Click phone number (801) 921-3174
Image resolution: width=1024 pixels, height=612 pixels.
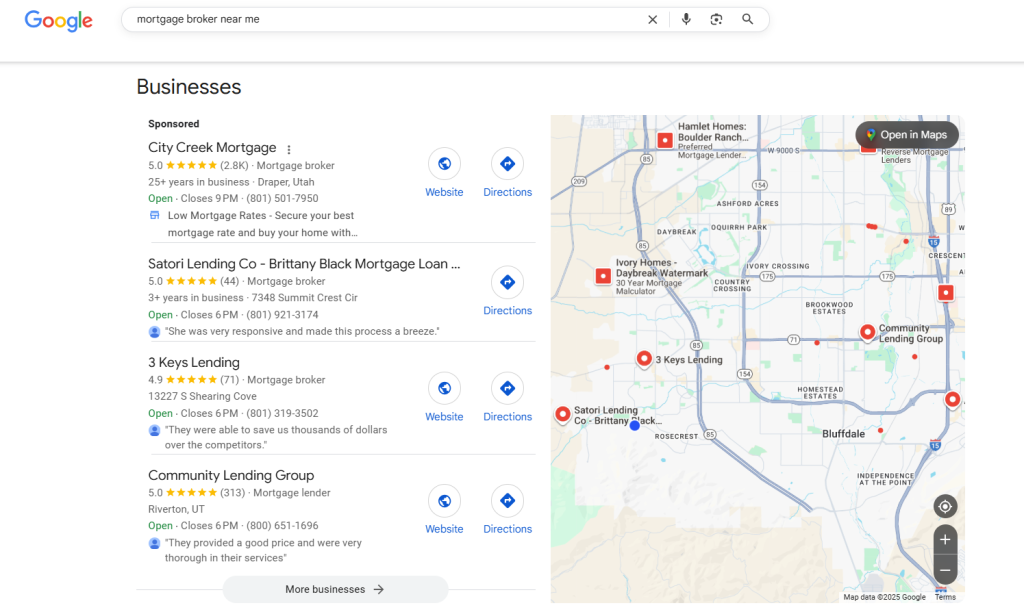point(282,315)
